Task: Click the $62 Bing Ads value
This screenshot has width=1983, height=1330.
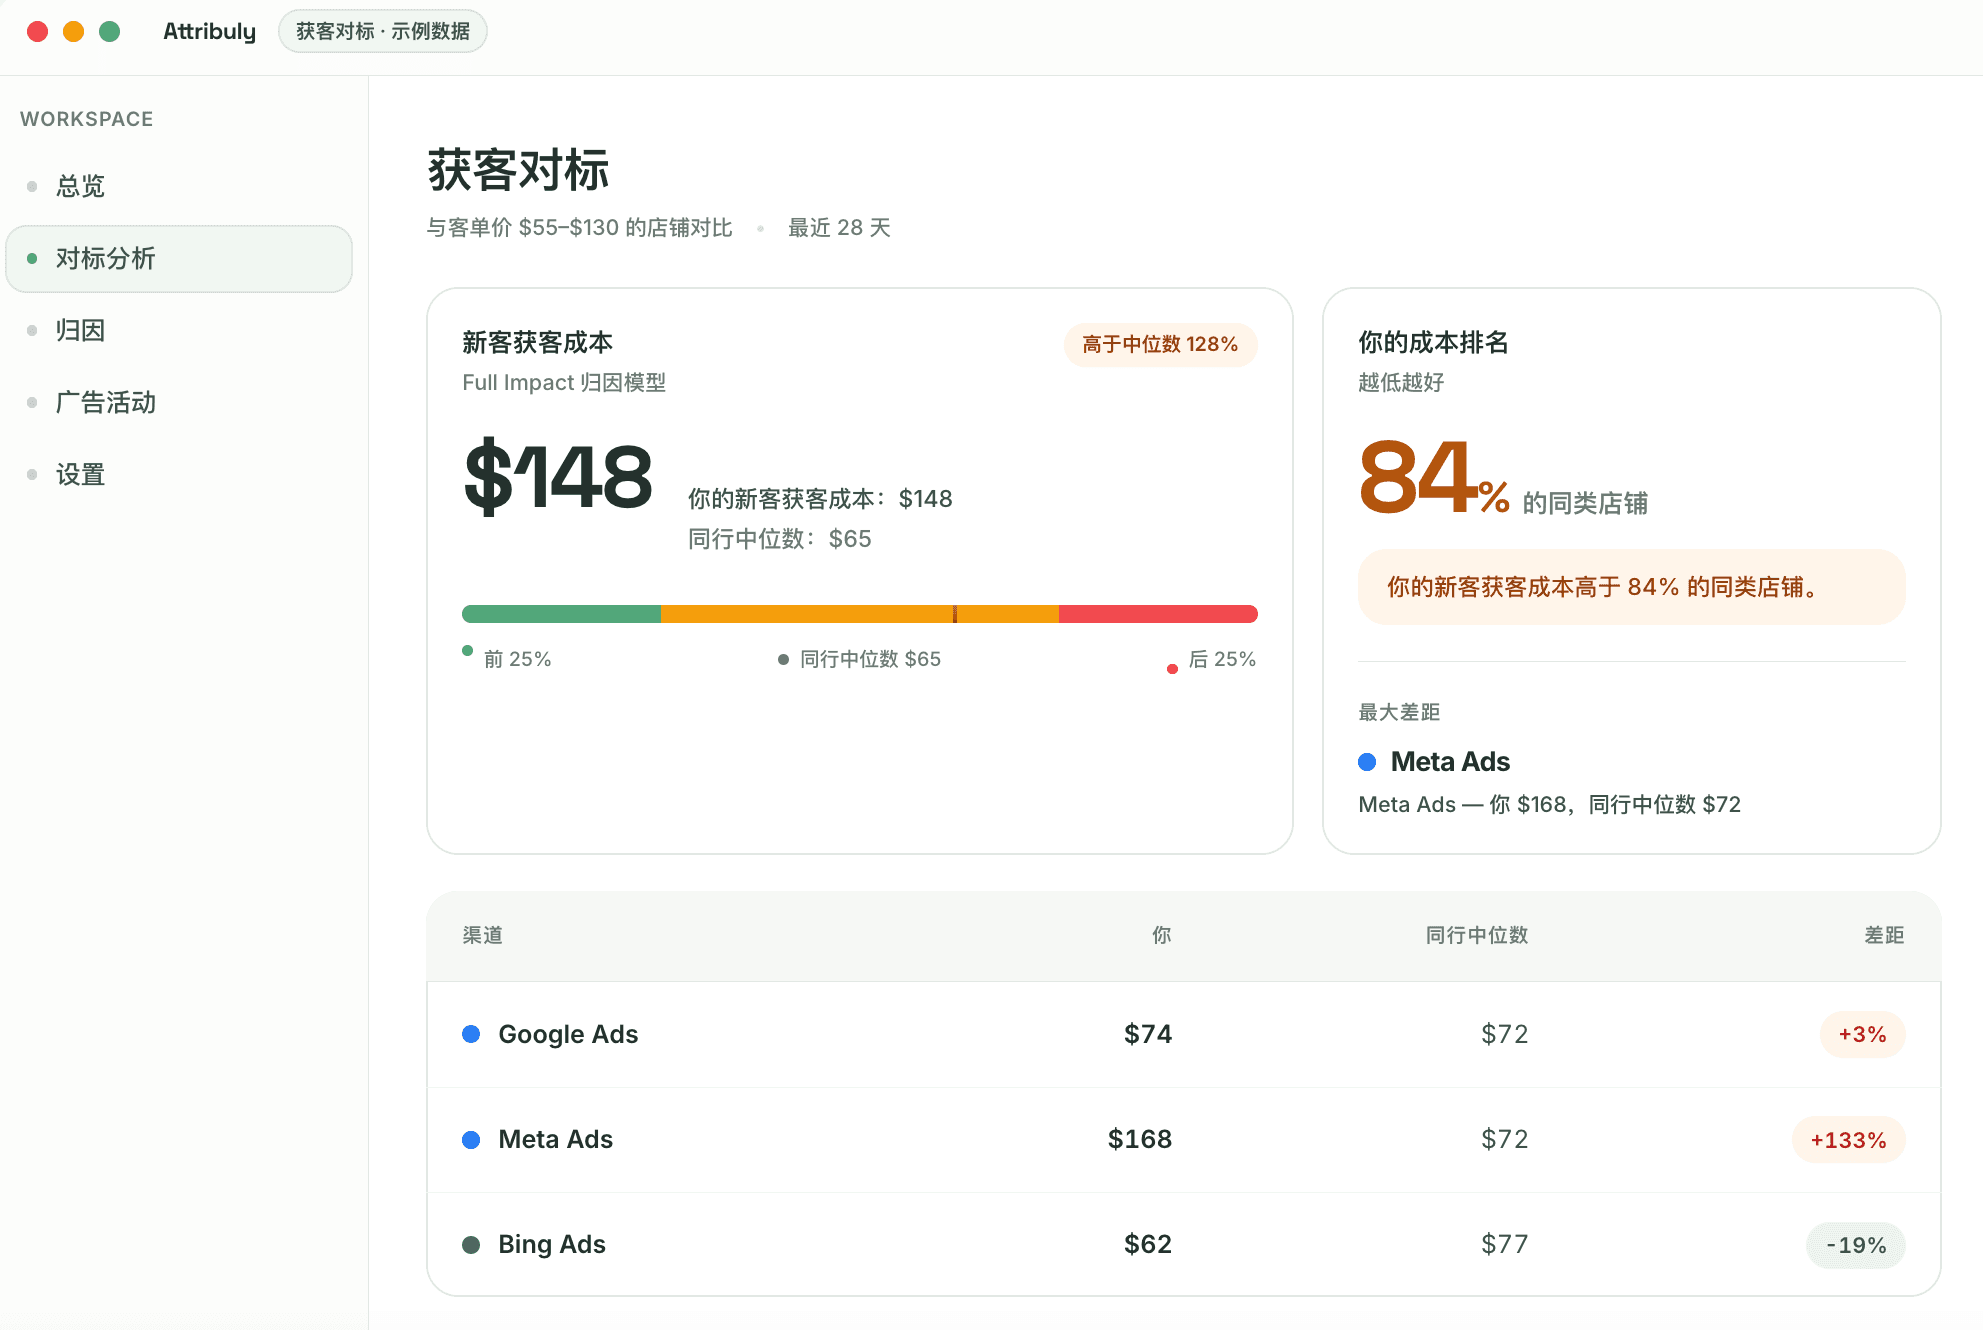Action: (1147, 1244)
